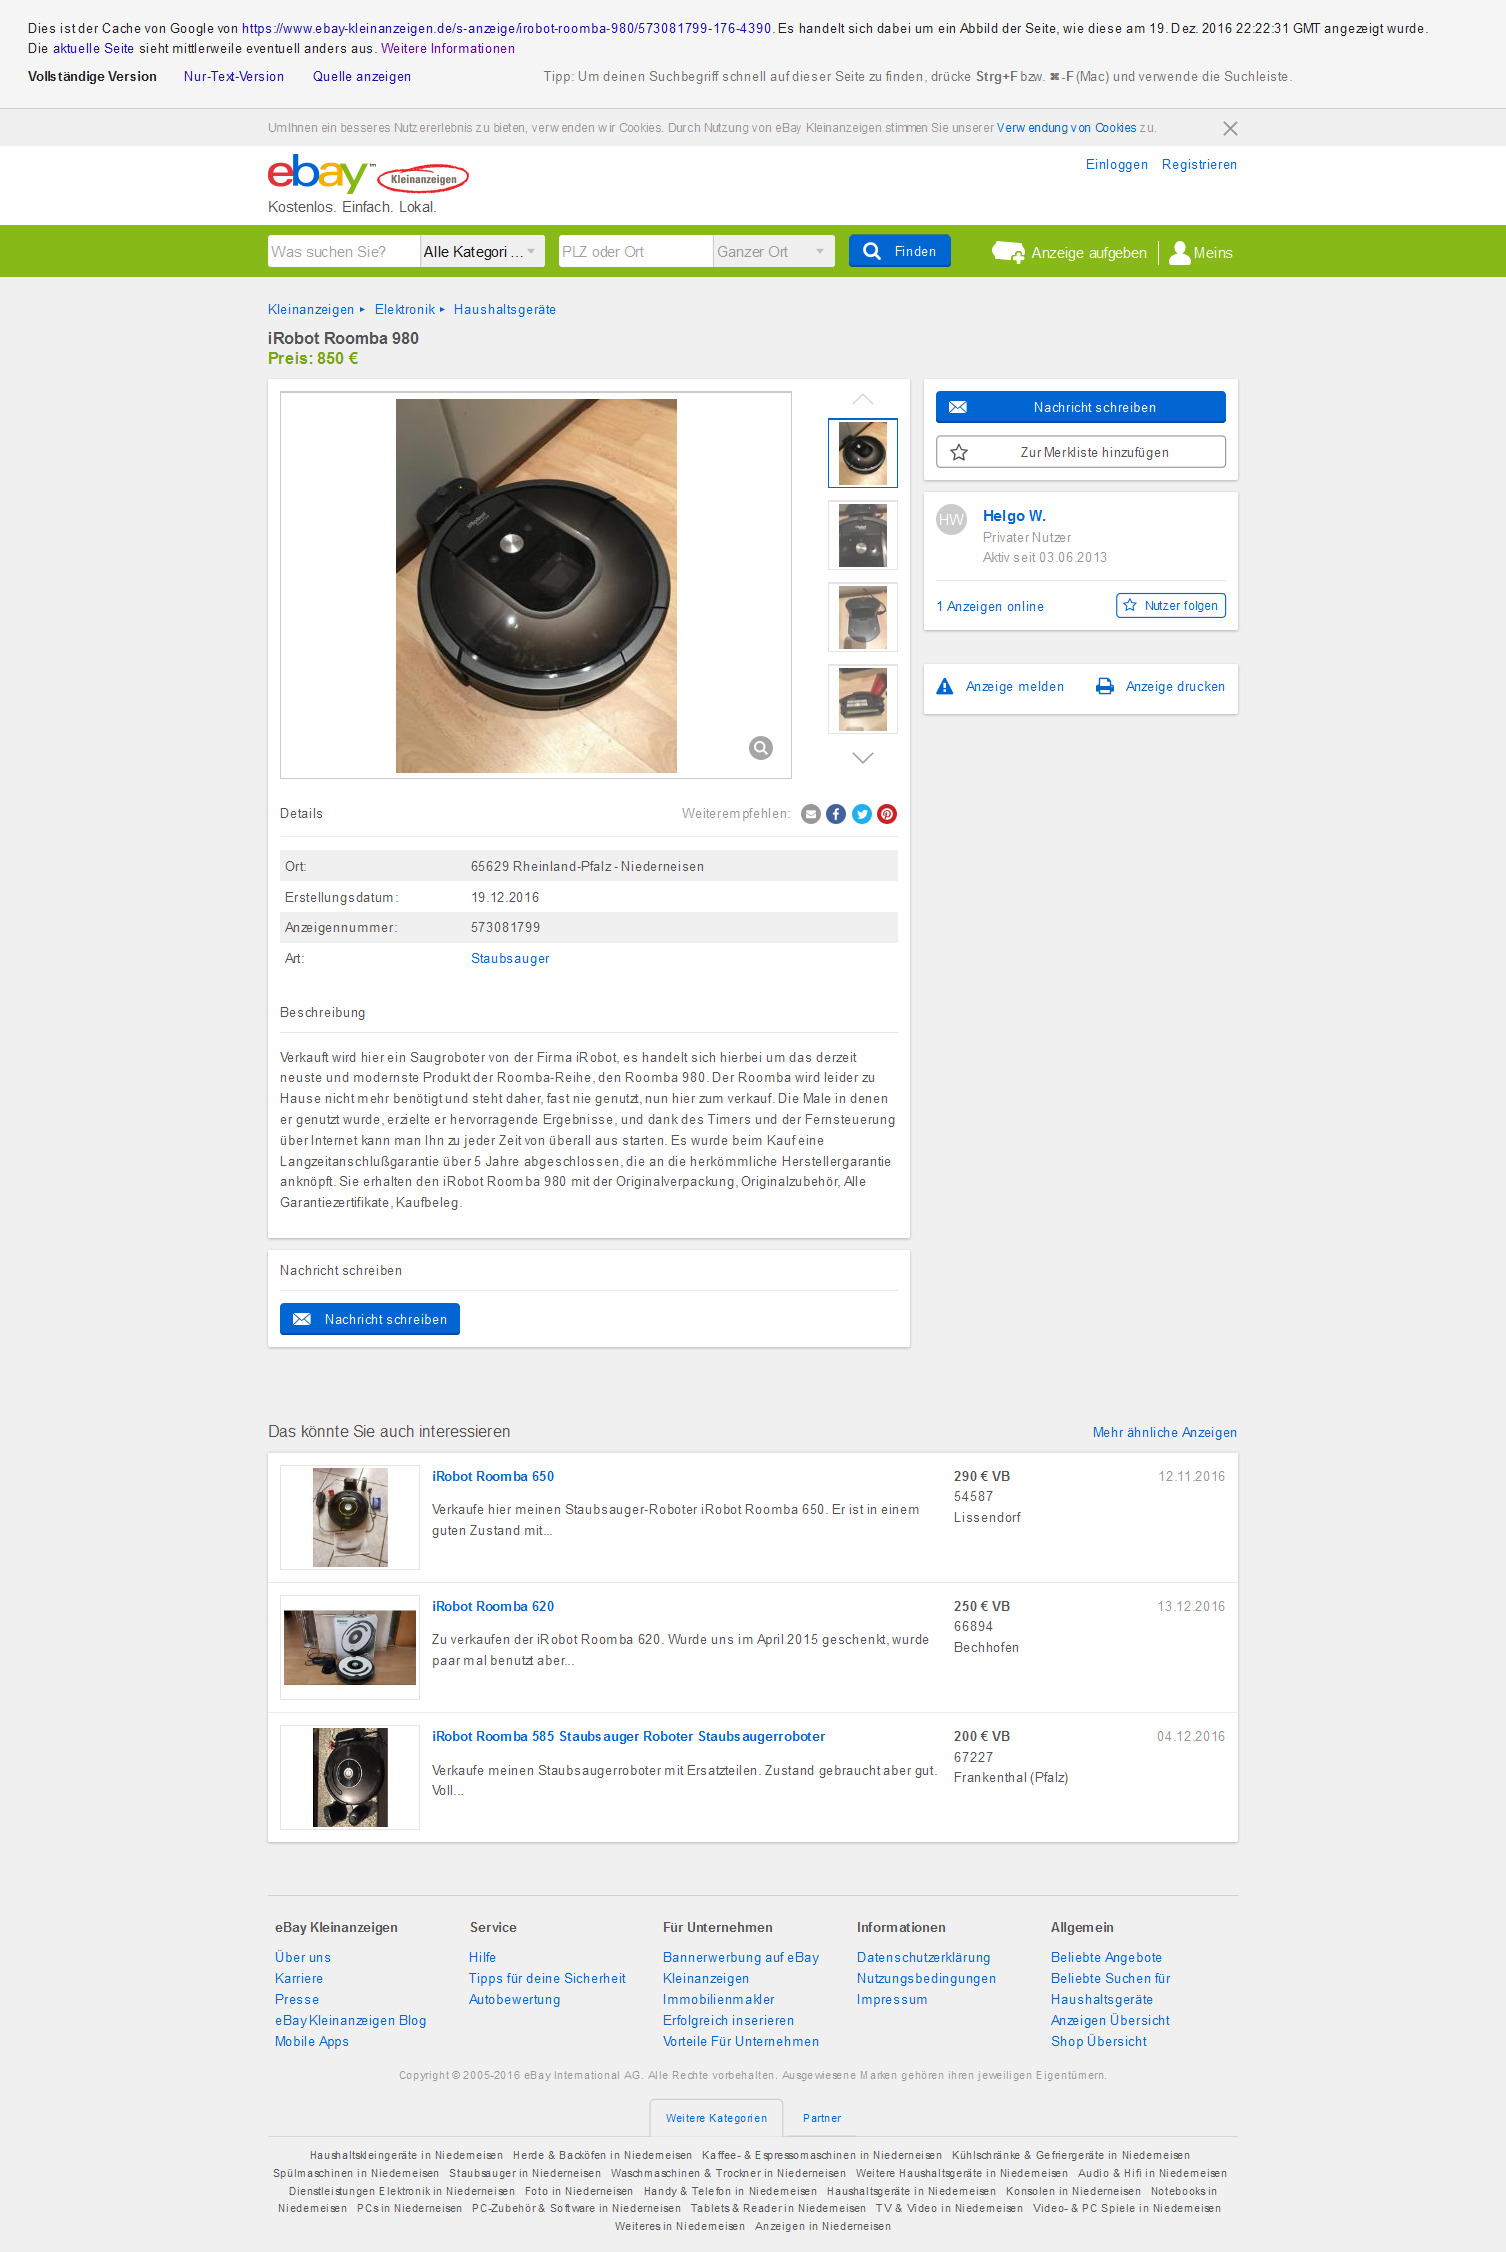This screenshot has height=2252, width=1506.
Task: Open the iRobot Roomba 650 listing
Action: [x=493, y=1476]
